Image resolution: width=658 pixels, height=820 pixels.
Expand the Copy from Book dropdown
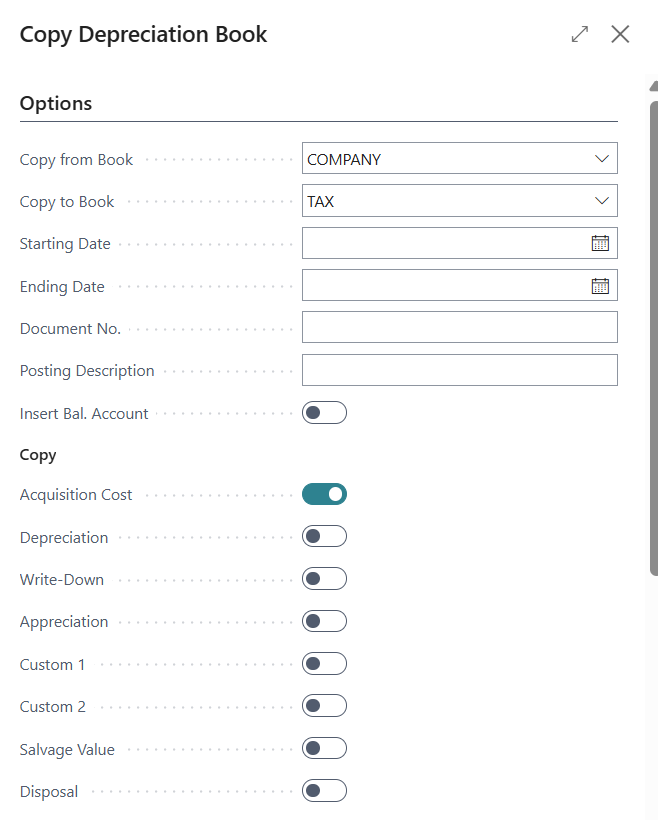tap(601, 159)
